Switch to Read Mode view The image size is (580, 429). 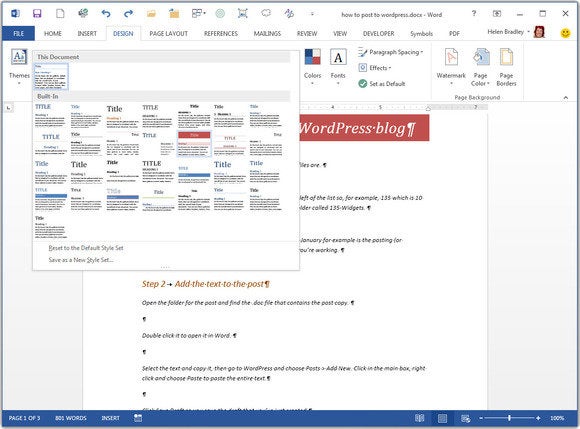tap(419, 418)
